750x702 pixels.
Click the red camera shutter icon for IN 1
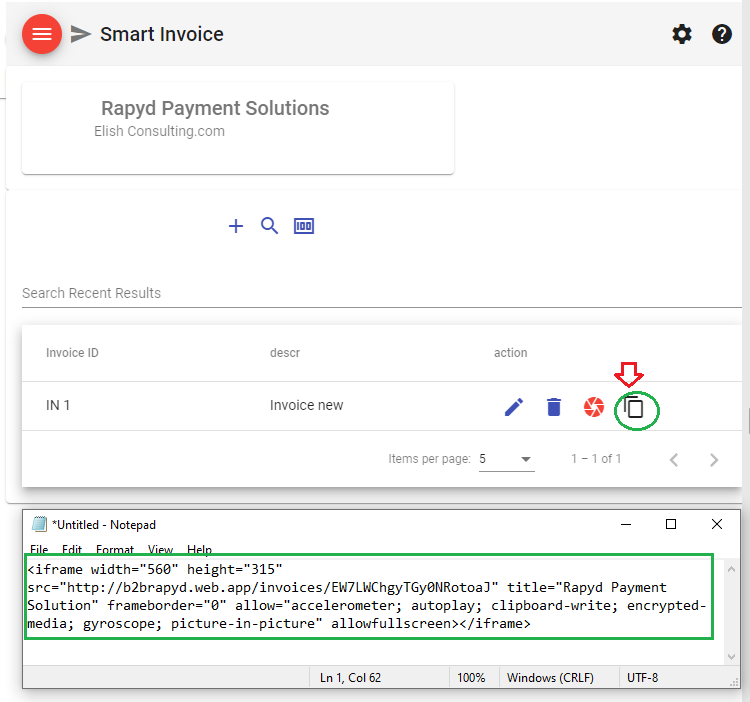594,407
